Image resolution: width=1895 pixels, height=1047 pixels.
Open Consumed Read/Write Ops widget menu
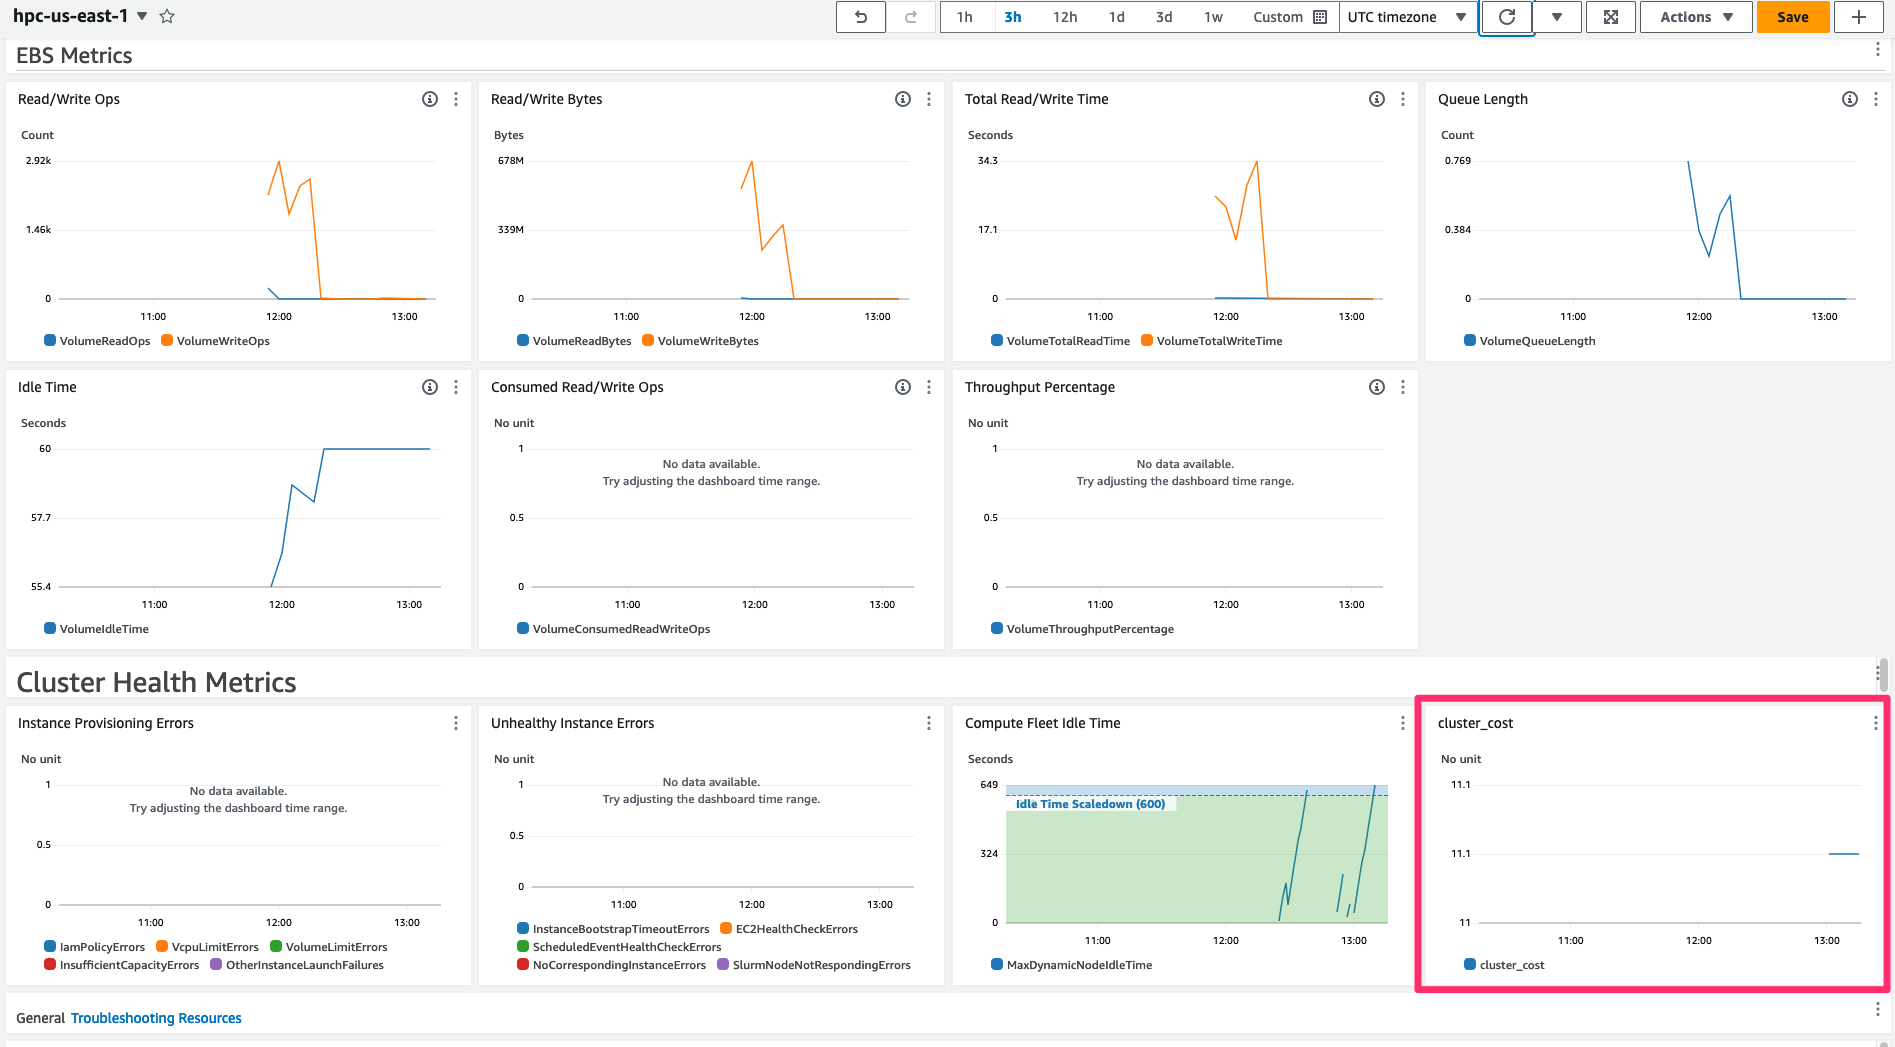(929, 387)
